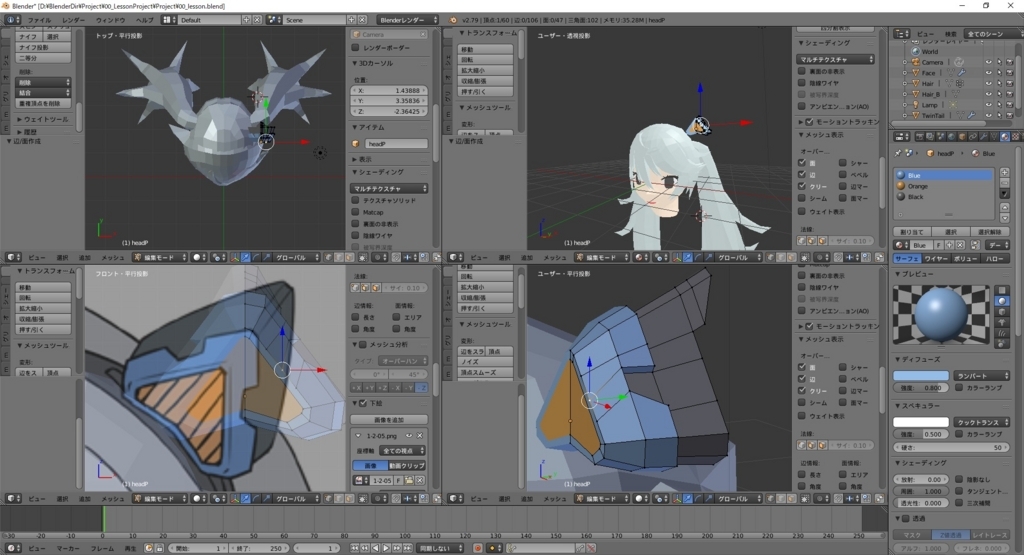Open pivot point menu in Top view header
Screen dimensions: 1024x555
pyautogui.click(x=219, y=257)
